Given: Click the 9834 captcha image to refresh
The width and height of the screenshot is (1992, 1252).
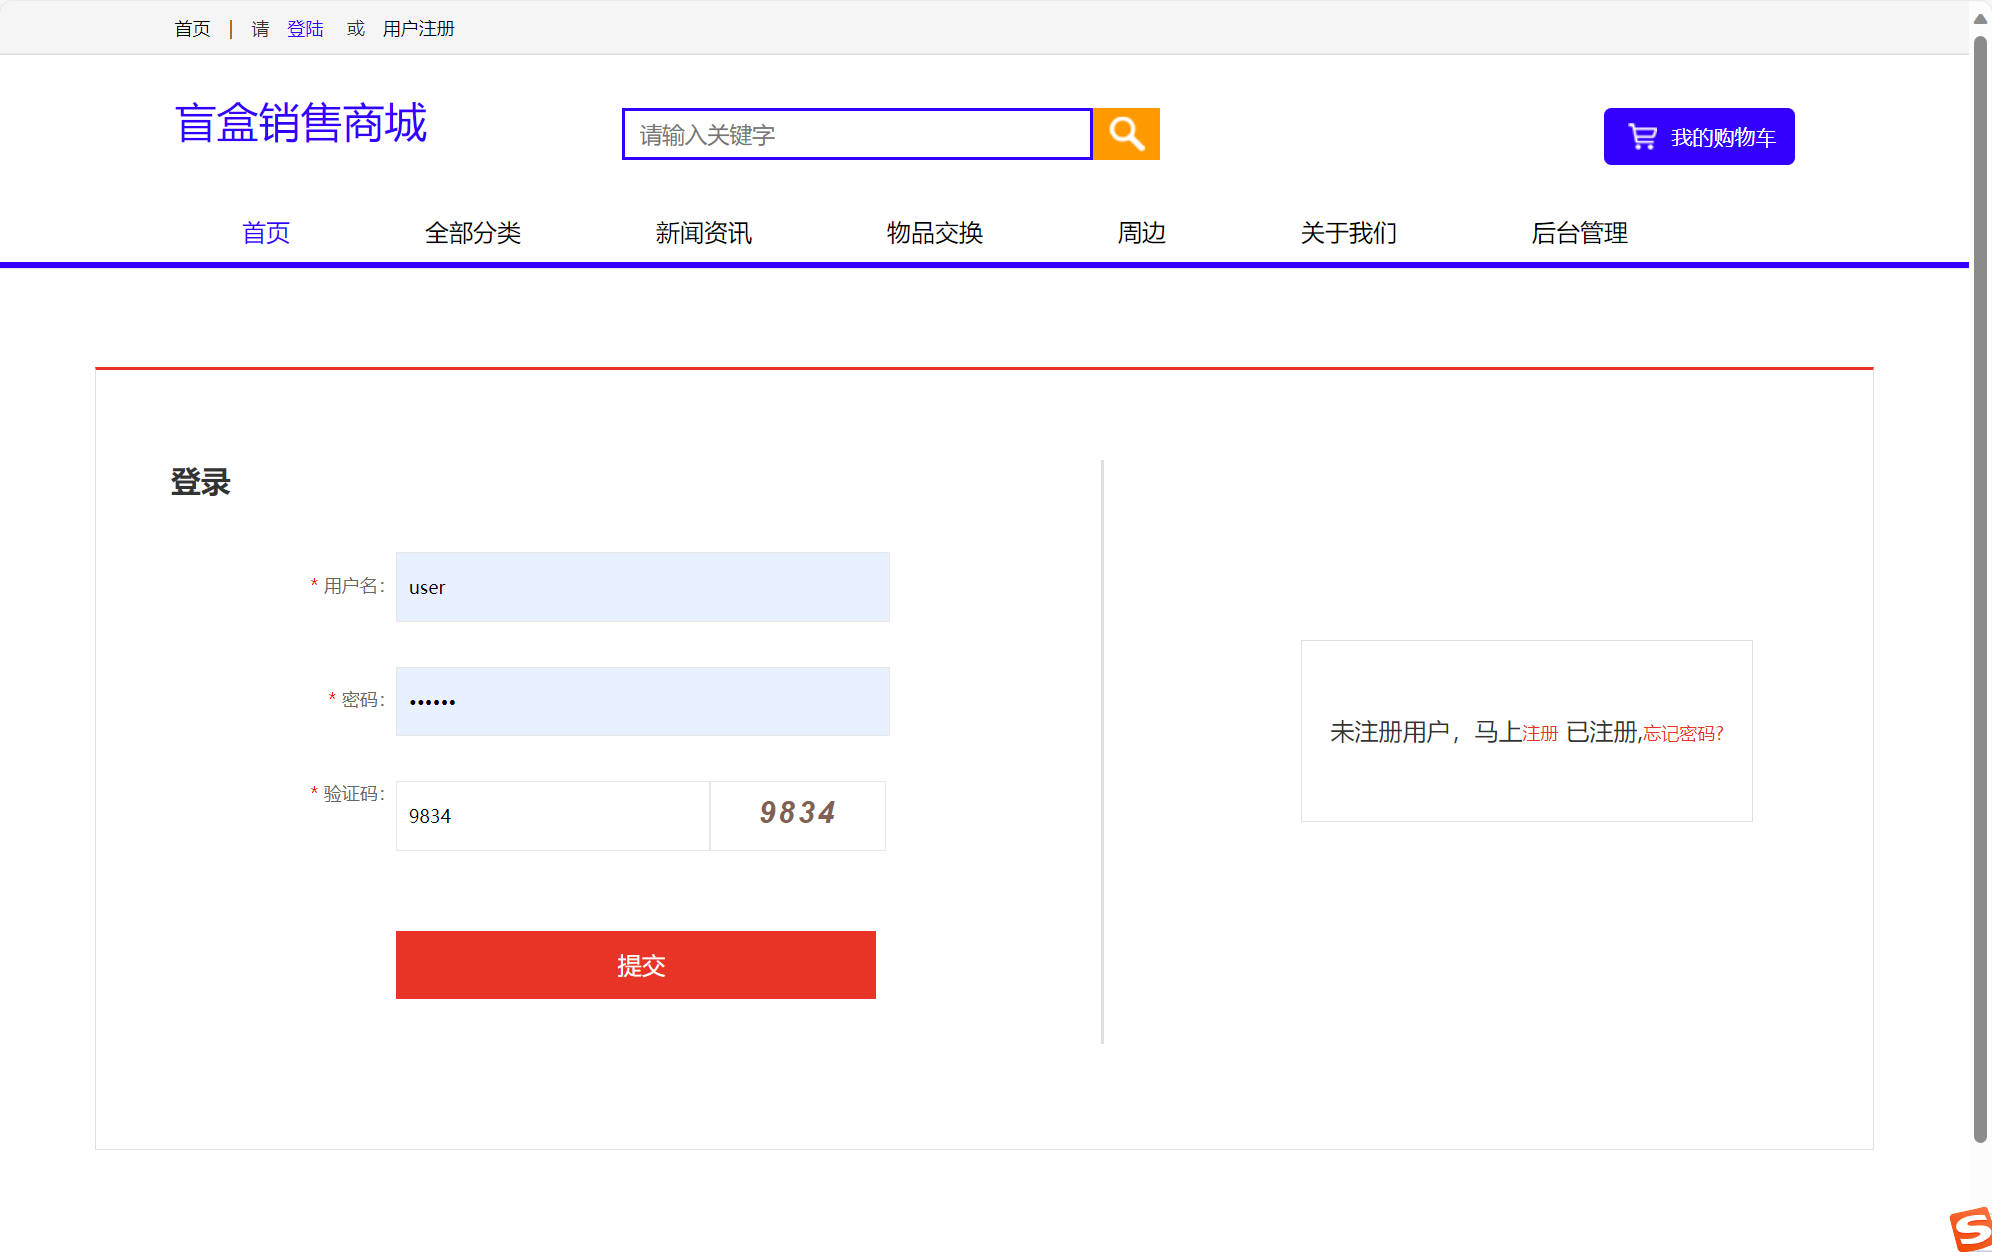Looking at the screenshot, I should pos(797,814).
